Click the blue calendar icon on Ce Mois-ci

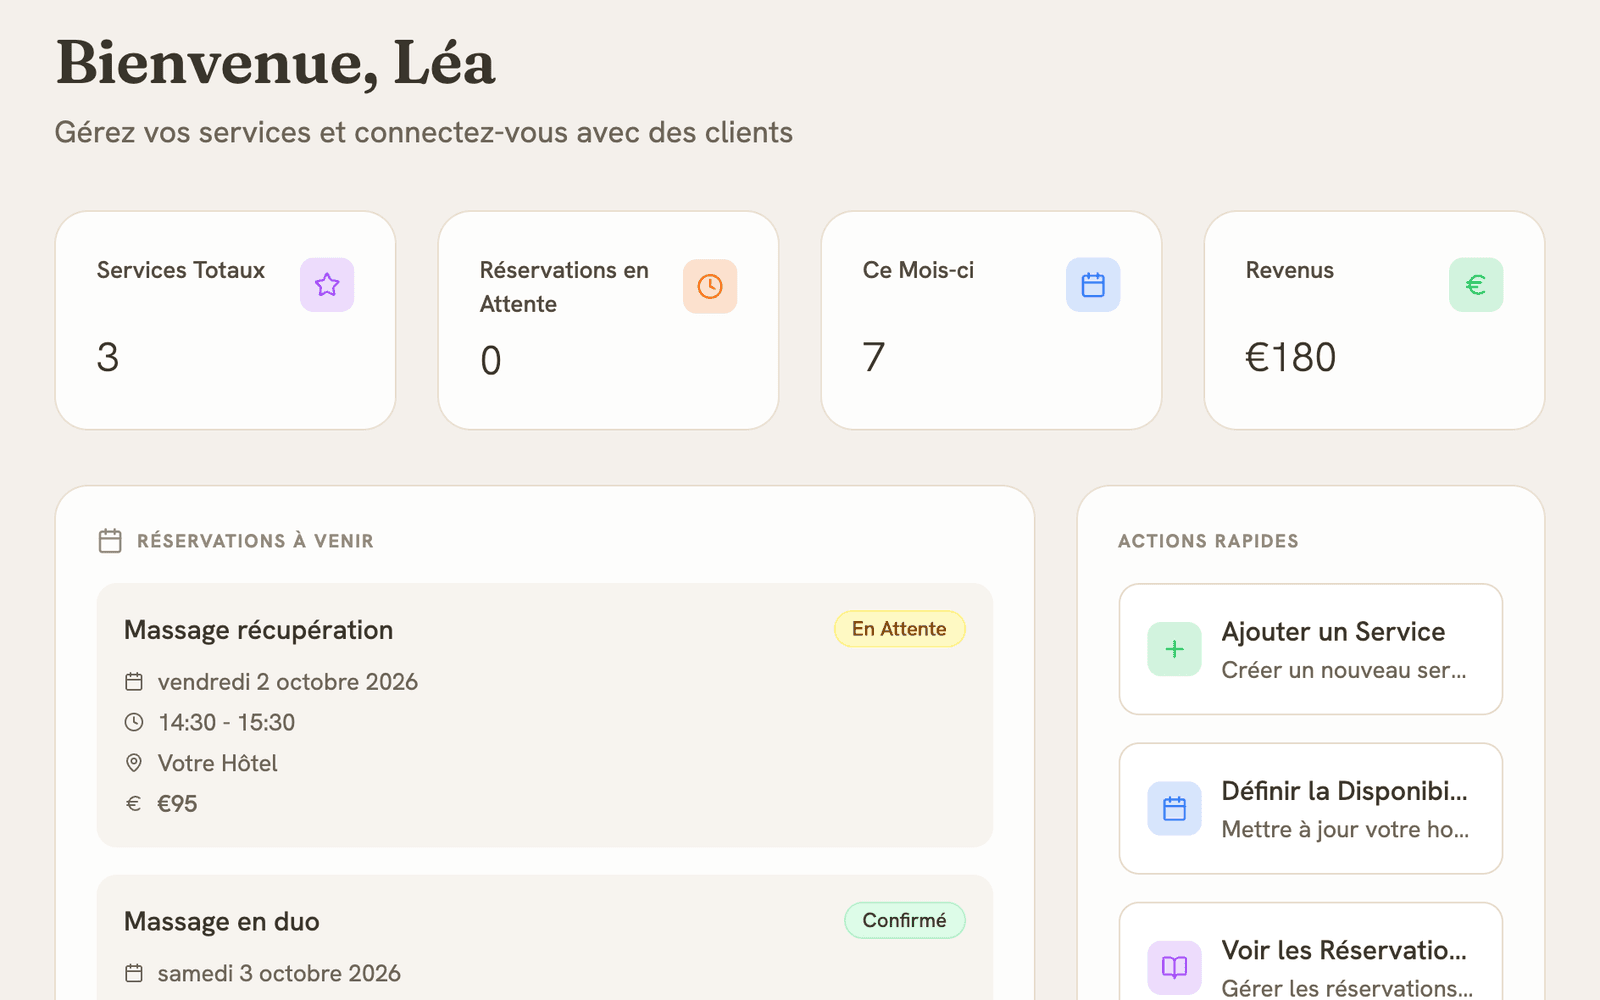[x=1093, y=285]
